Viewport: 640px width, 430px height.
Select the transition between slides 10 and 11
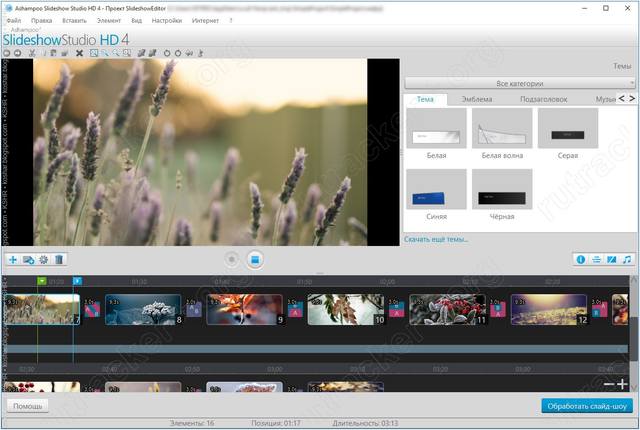(x=396, y=310)
